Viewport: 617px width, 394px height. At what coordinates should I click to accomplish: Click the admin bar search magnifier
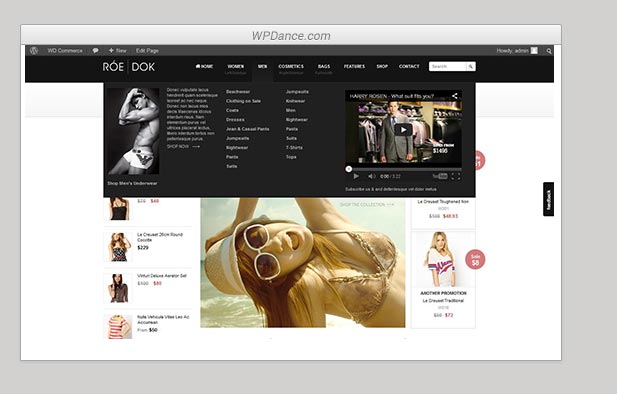(x=549, y=51)
